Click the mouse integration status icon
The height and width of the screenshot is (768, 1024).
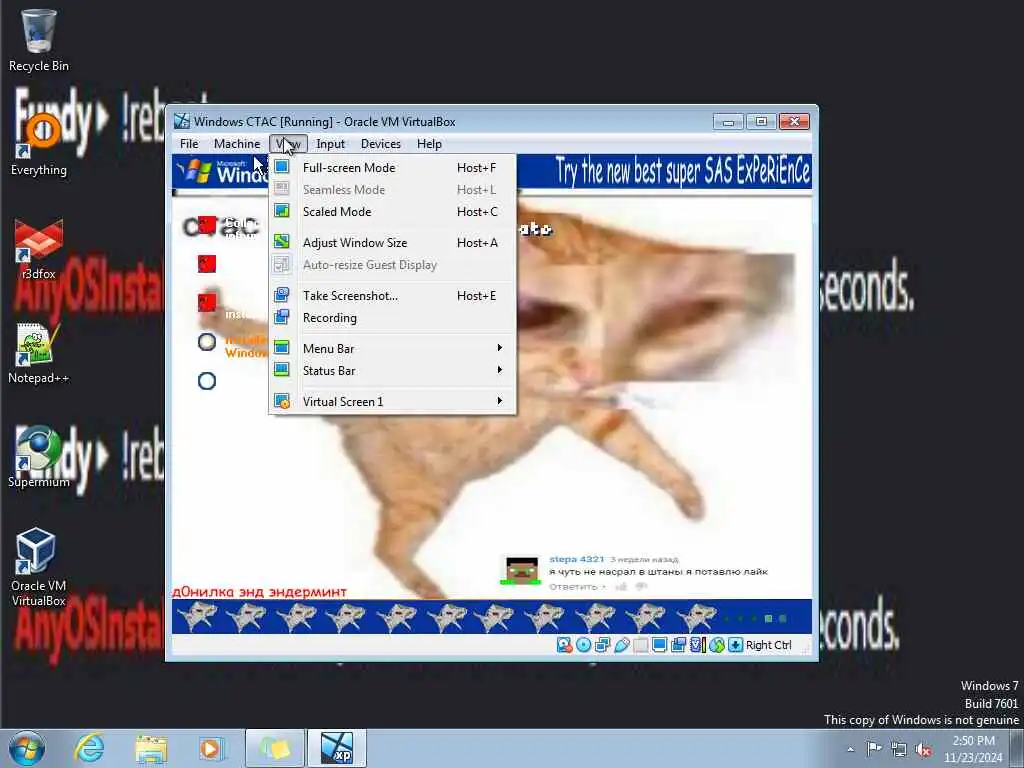click(716, 645)
